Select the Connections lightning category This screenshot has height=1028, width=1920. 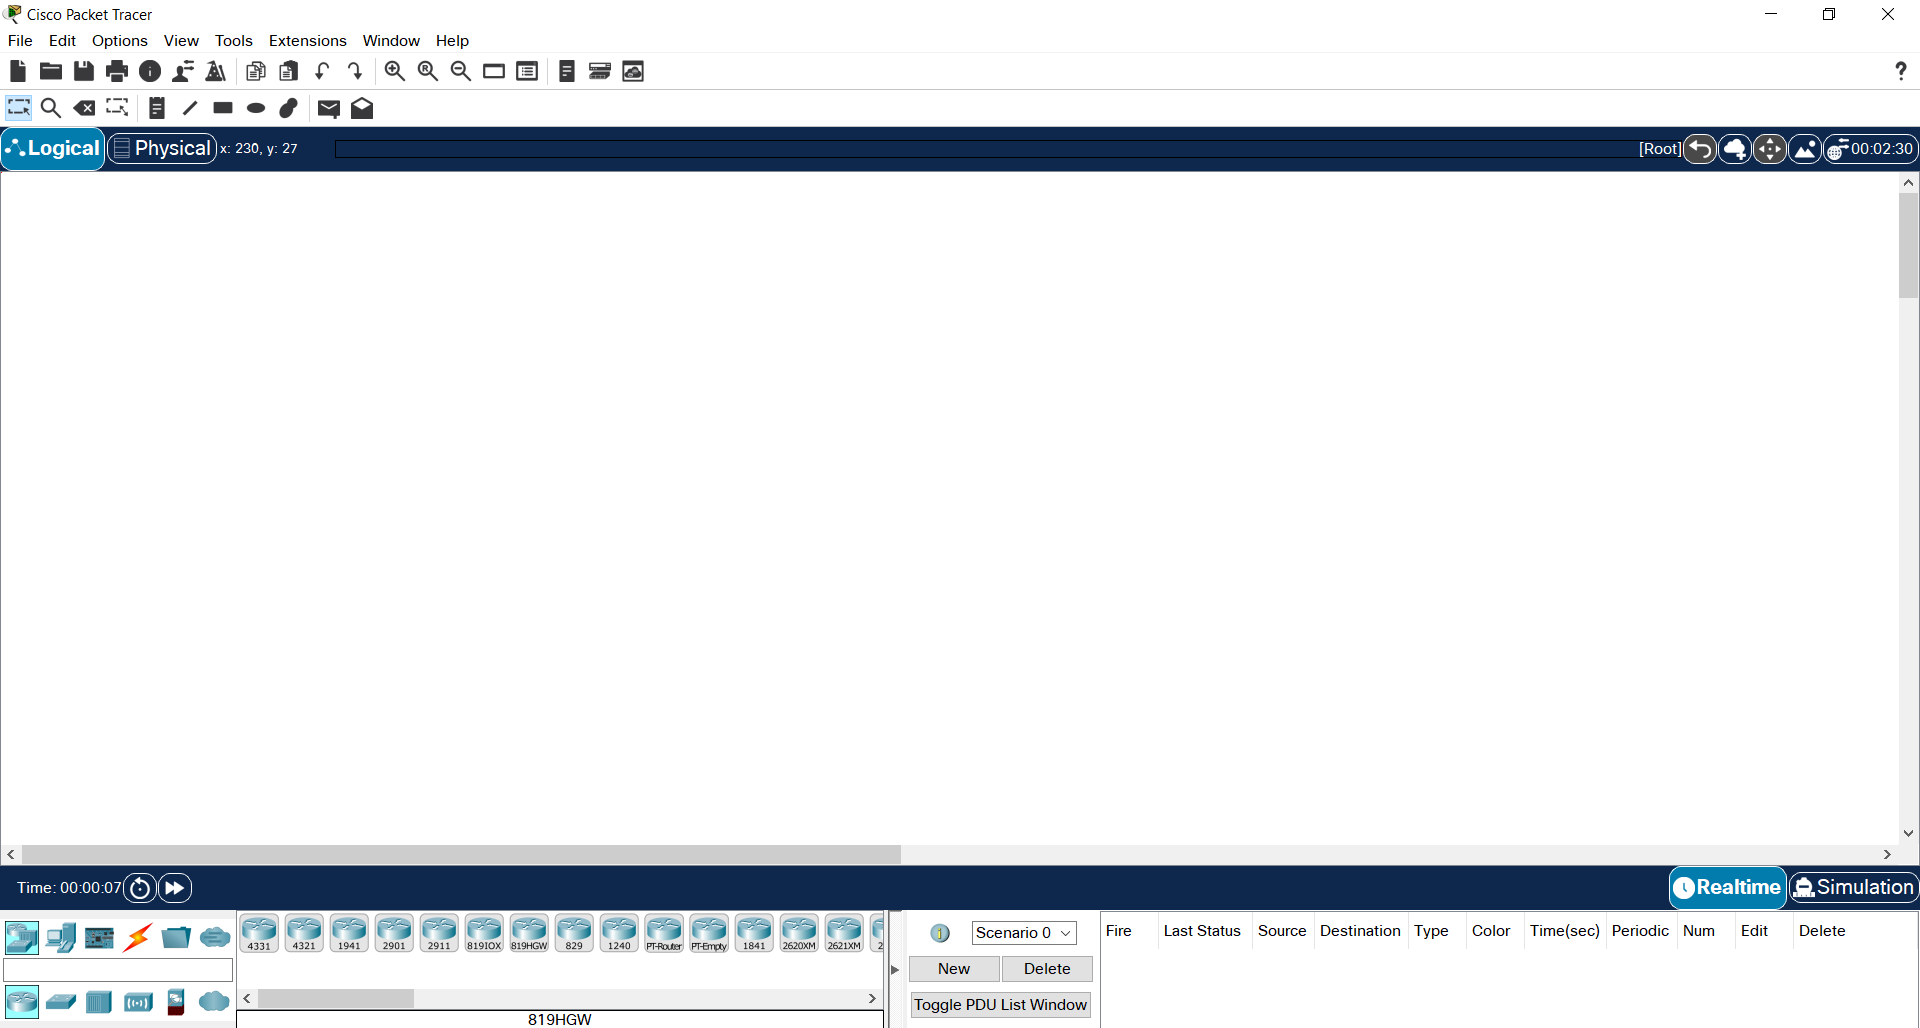[138, 937]
